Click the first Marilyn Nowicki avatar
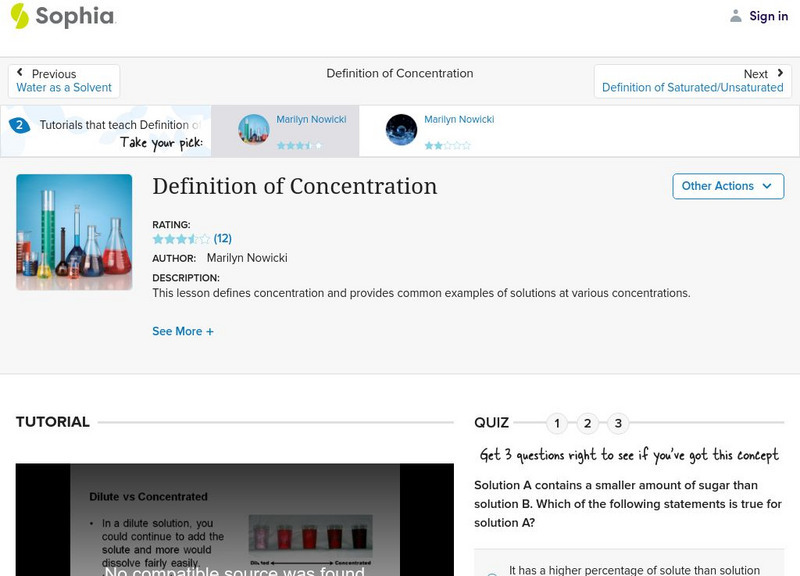This screenshot has height=576, width=800. click(253, 130)
